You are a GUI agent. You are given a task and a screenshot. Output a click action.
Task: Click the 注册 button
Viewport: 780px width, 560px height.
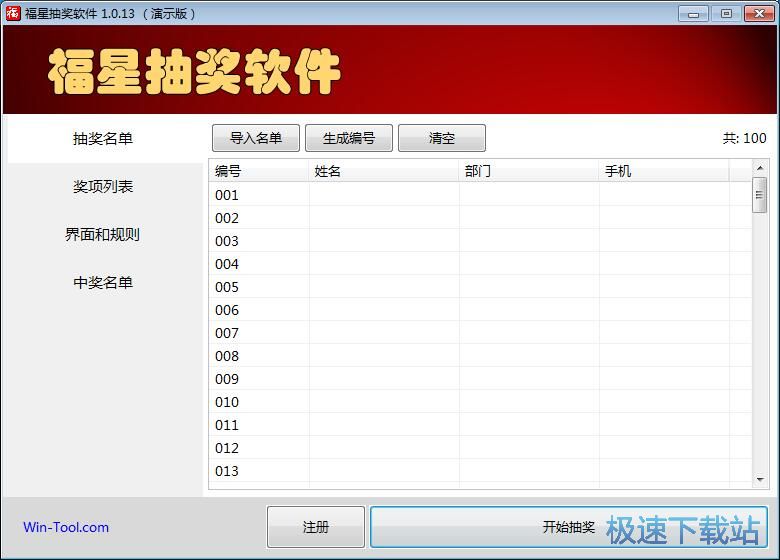(316, 527)
